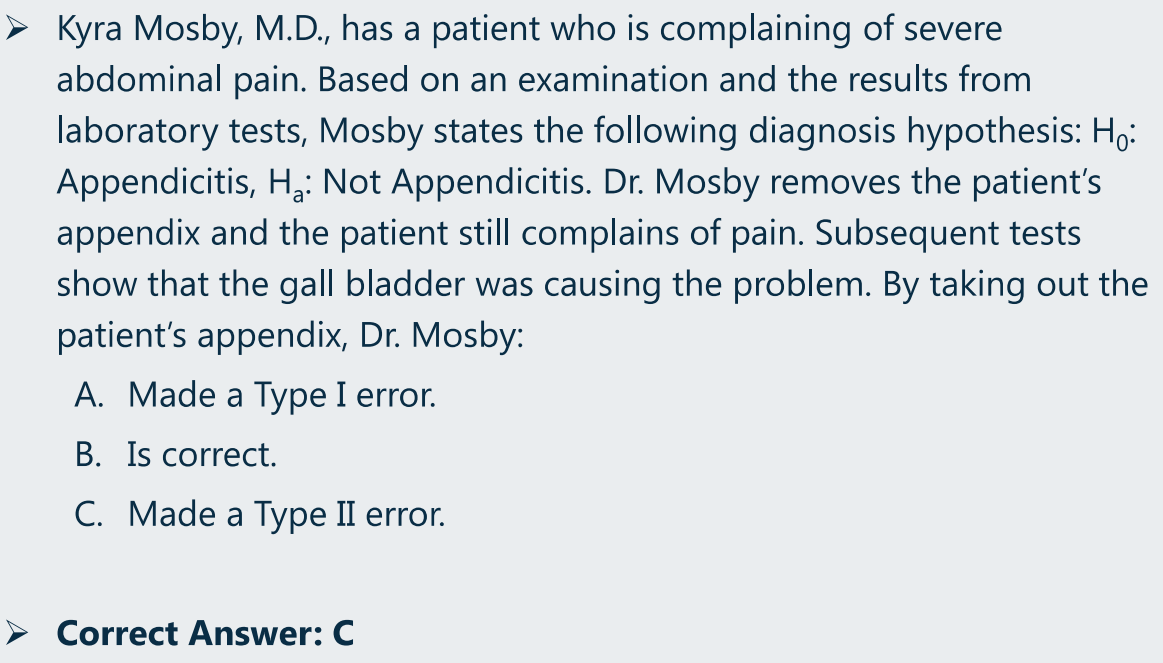1163x663 pixels.
Task: Choose the 'Made a Type I error' option
Action: [282, 395]
